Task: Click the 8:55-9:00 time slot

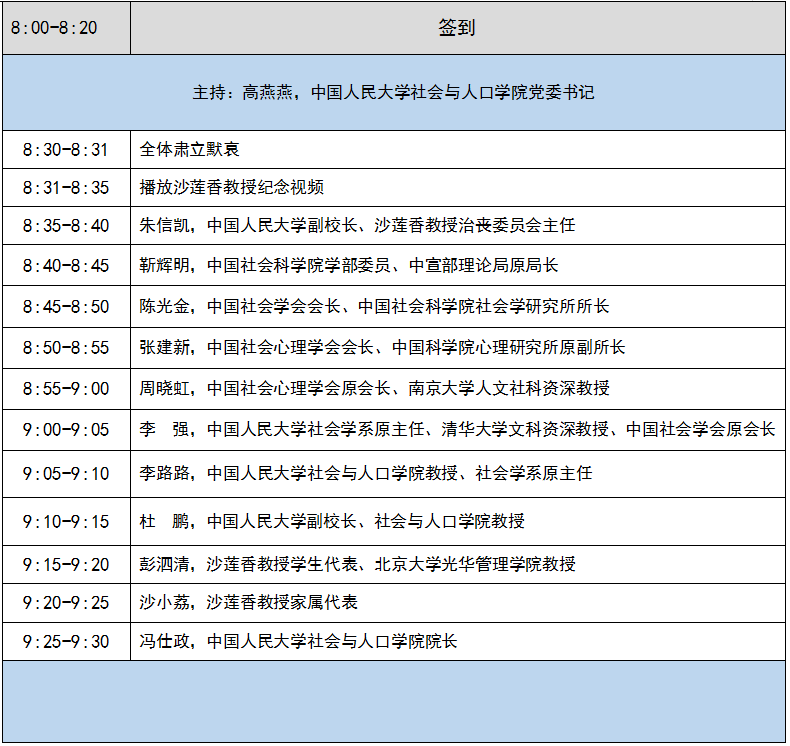Action: (66, 388)
